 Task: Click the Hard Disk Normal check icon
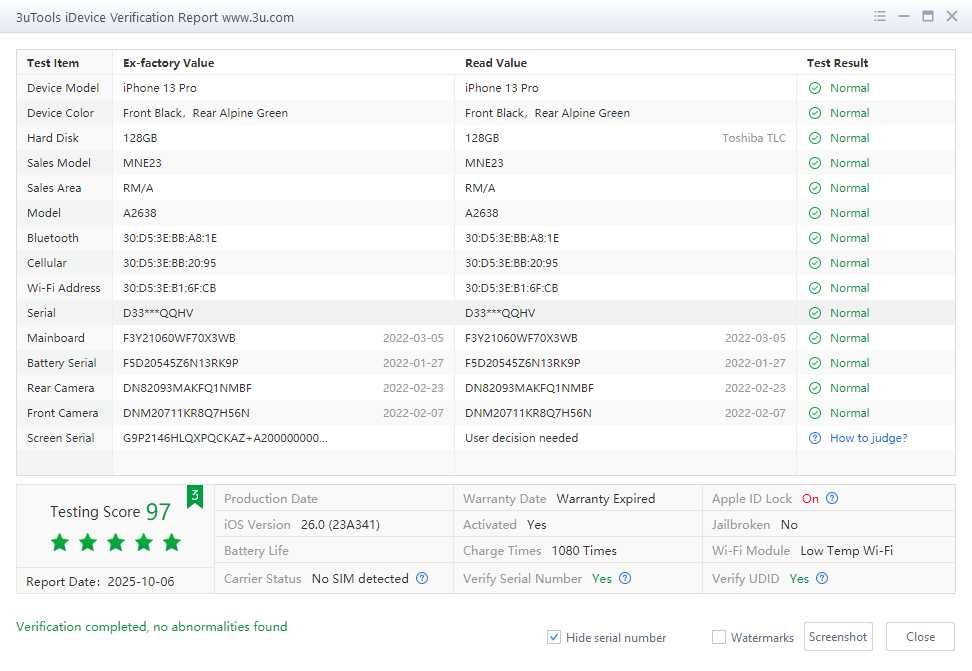815,138
